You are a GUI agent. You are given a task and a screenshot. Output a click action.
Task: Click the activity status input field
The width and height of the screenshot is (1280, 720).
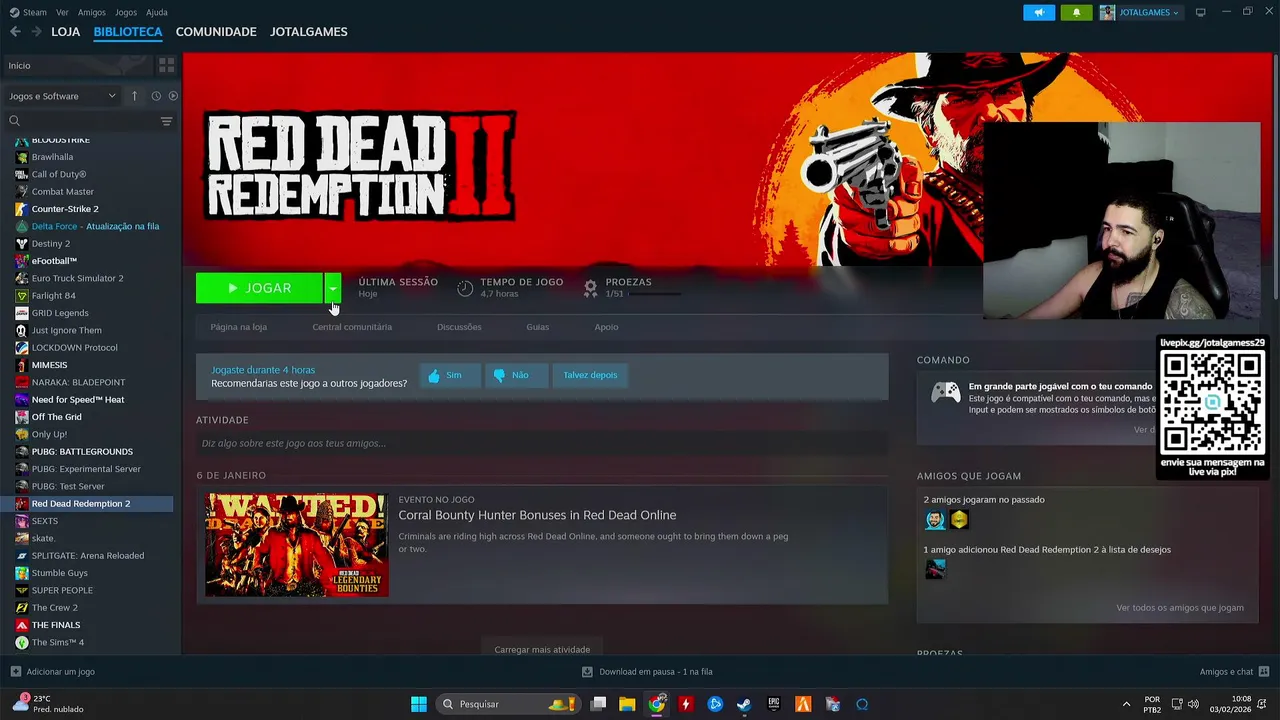coord(542,443)
